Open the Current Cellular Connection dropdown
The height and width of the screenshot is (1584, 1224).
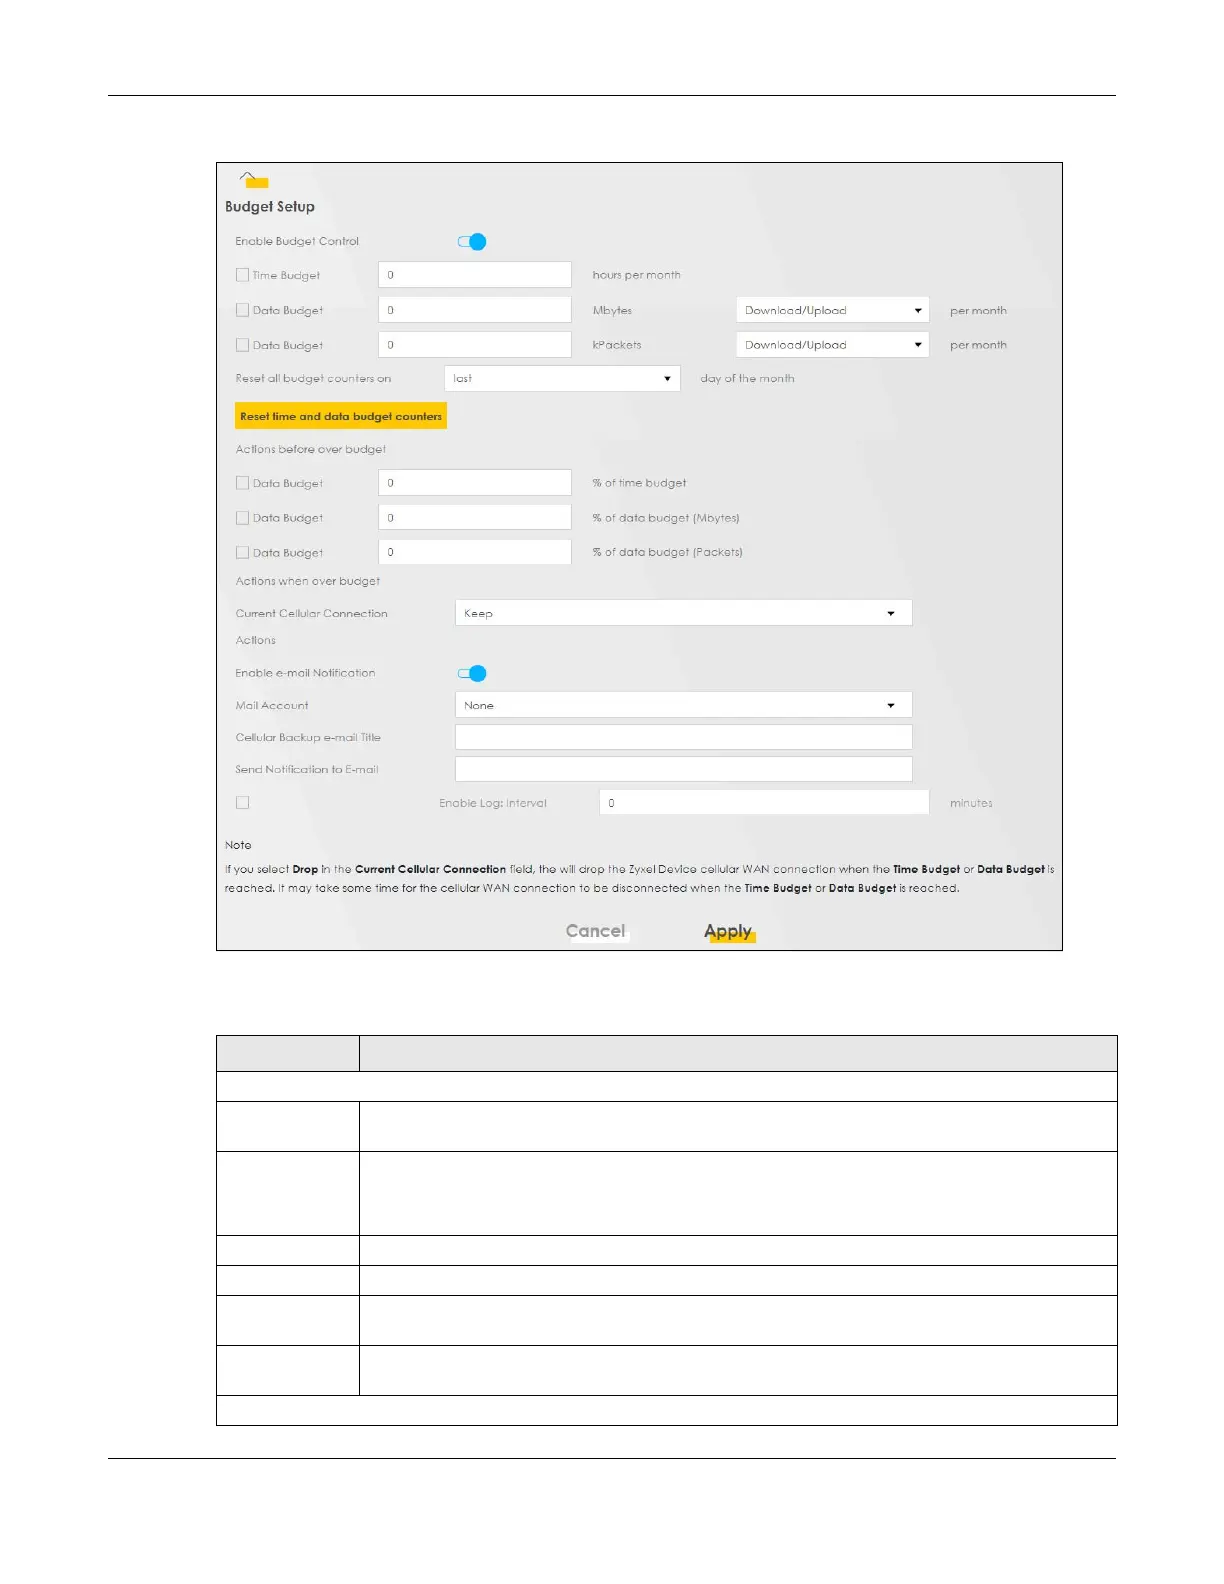684,613
